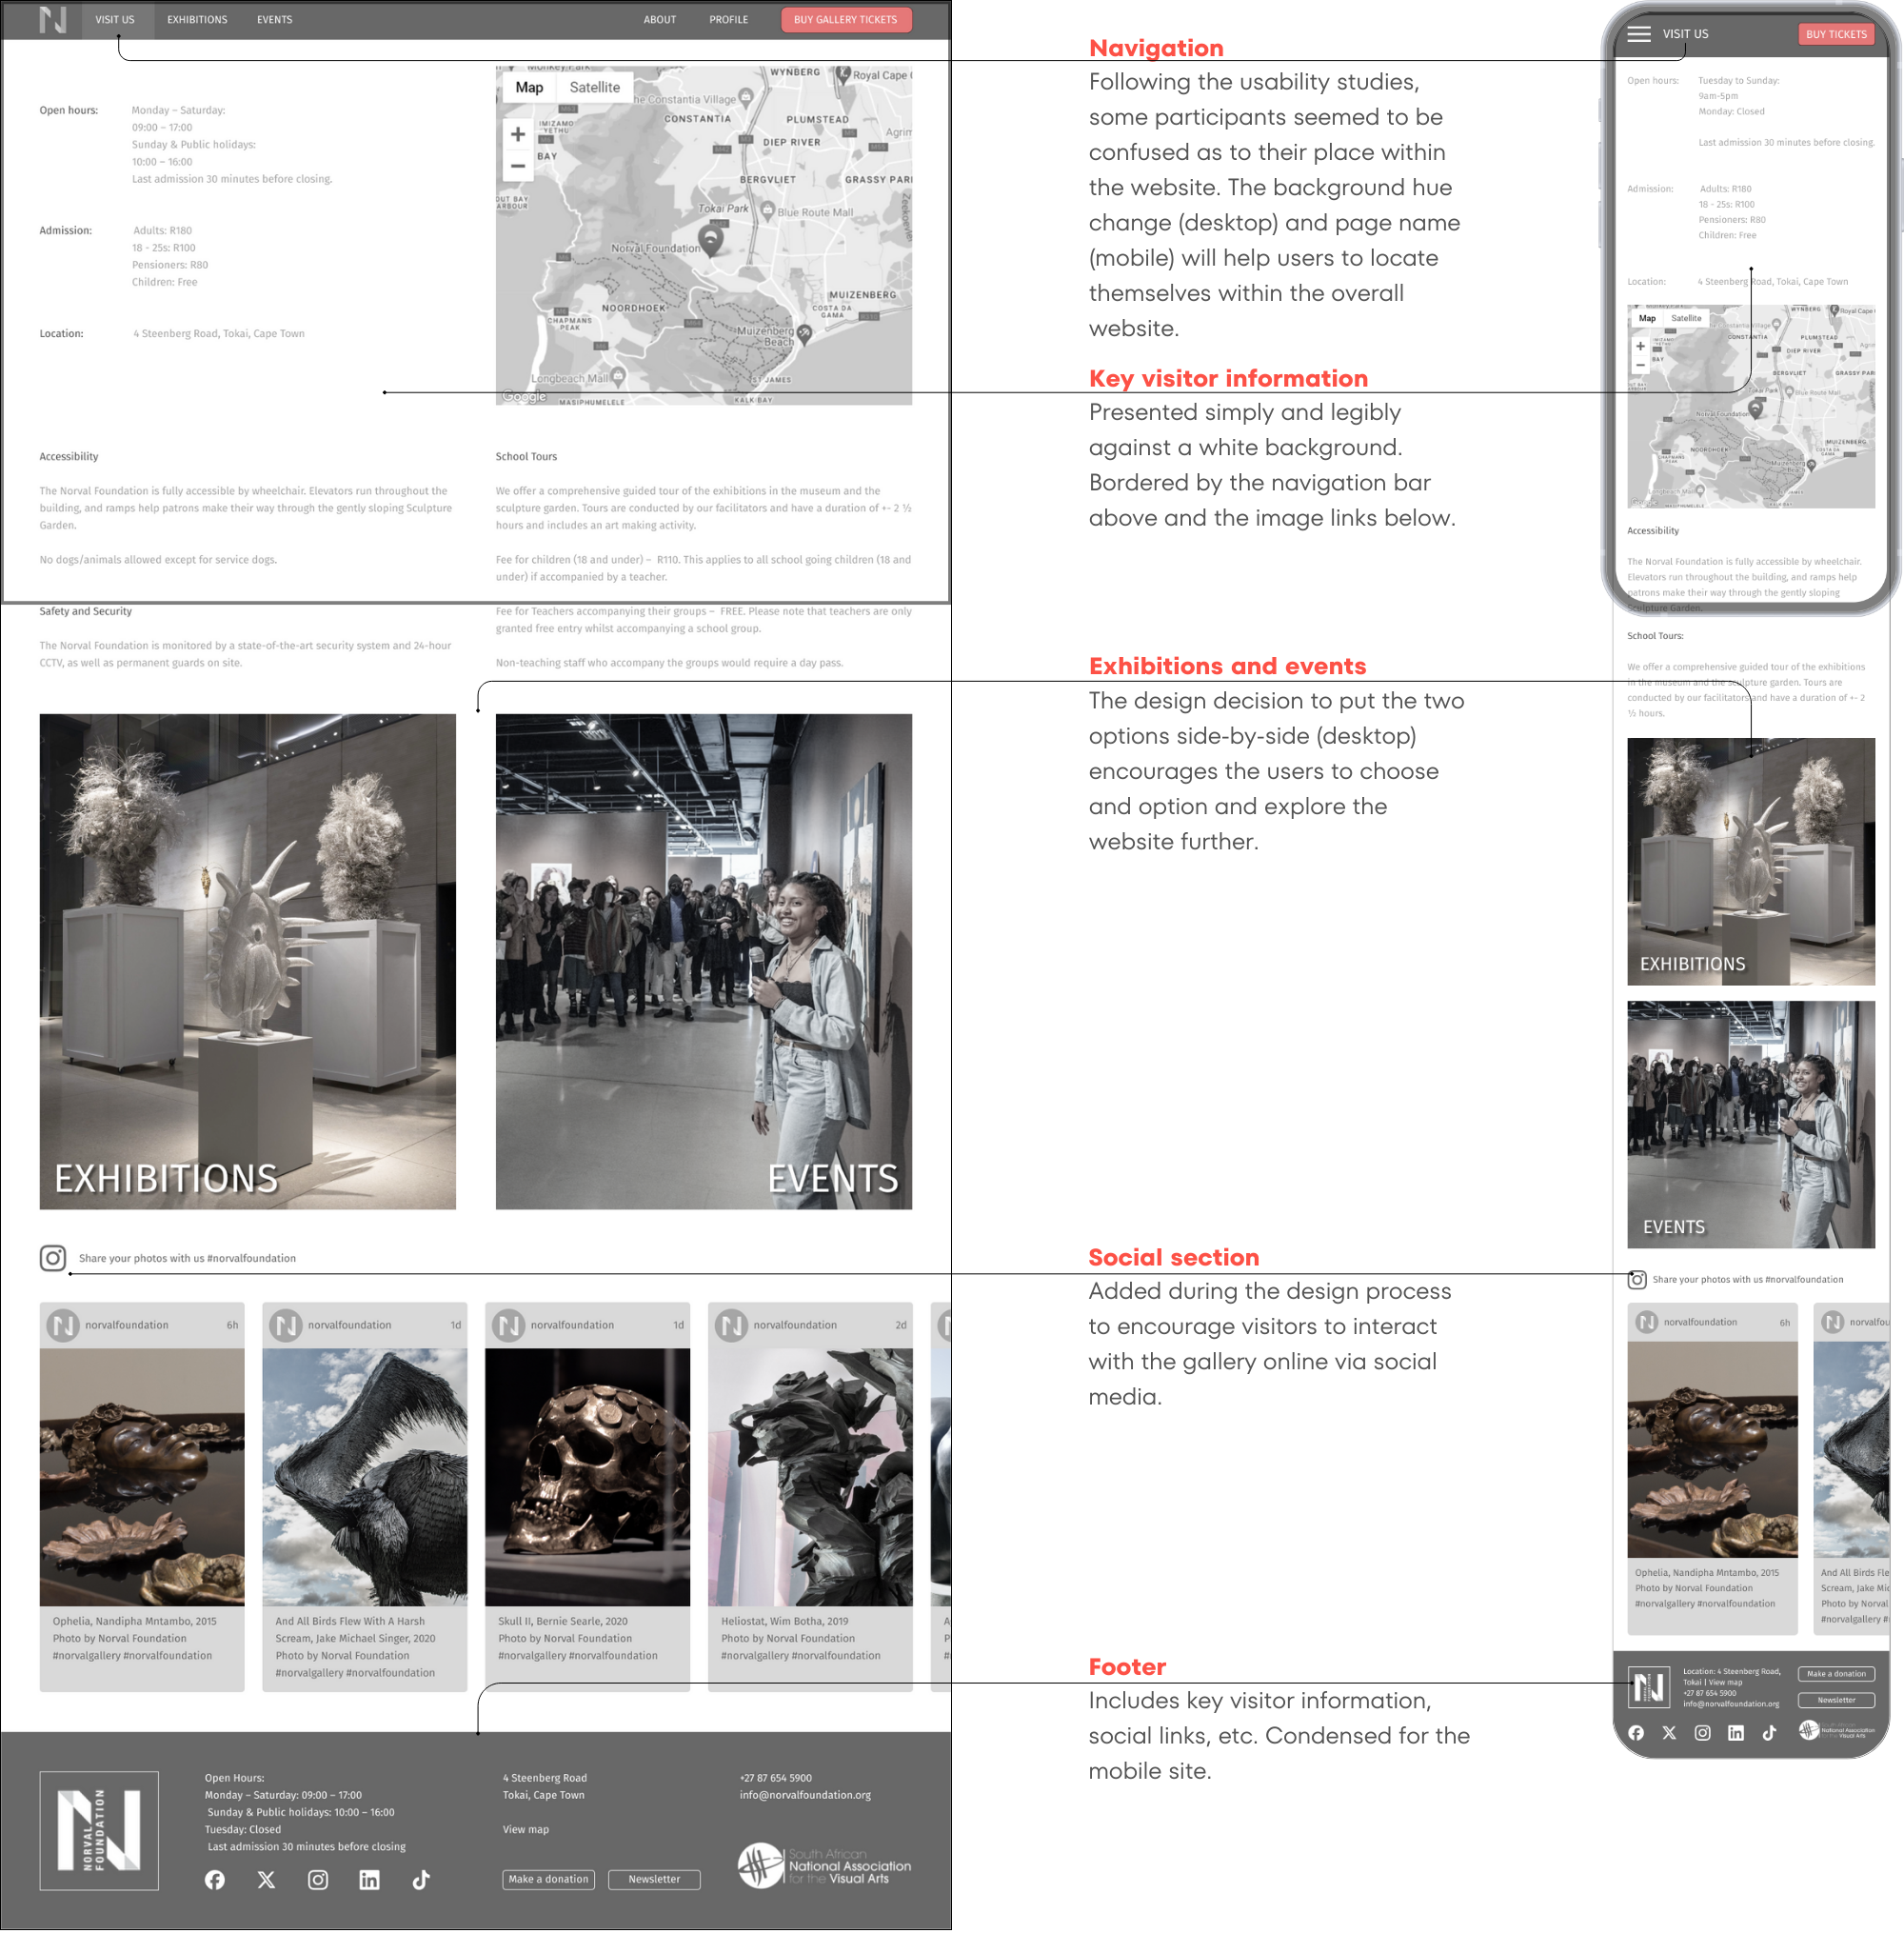Open the hamburger menu on mobile mockup
The height and width of the screenshot is (1933, 1904).
(1639, 34)
